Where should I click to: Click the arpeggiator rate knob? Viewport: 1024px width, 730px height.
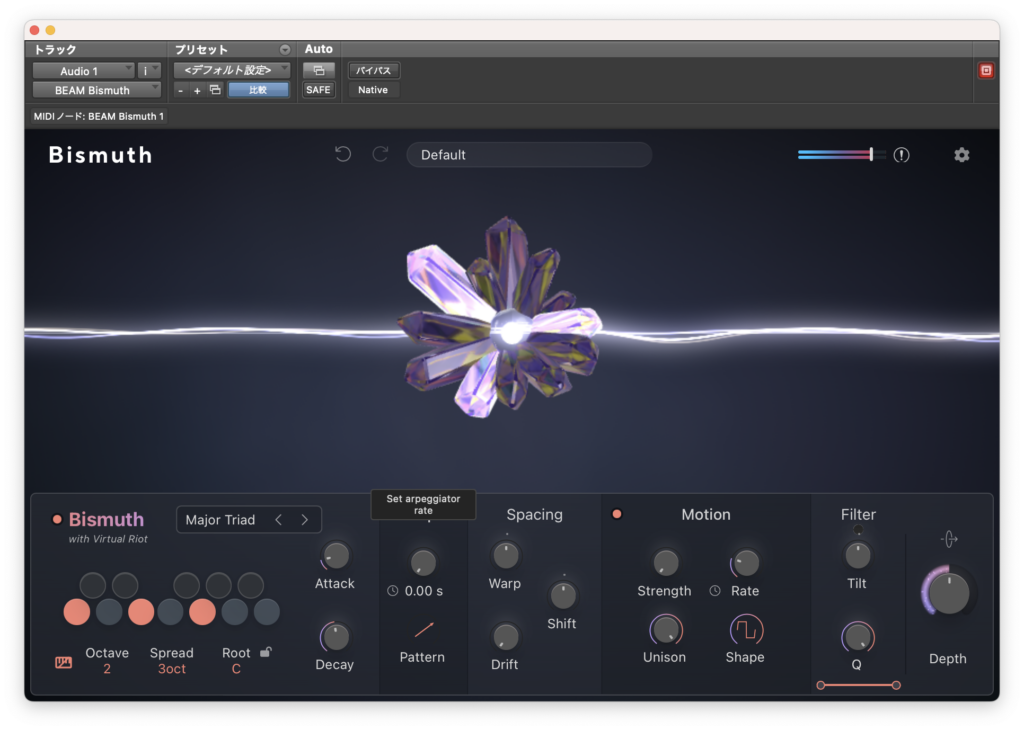click(x=423, y=562)
